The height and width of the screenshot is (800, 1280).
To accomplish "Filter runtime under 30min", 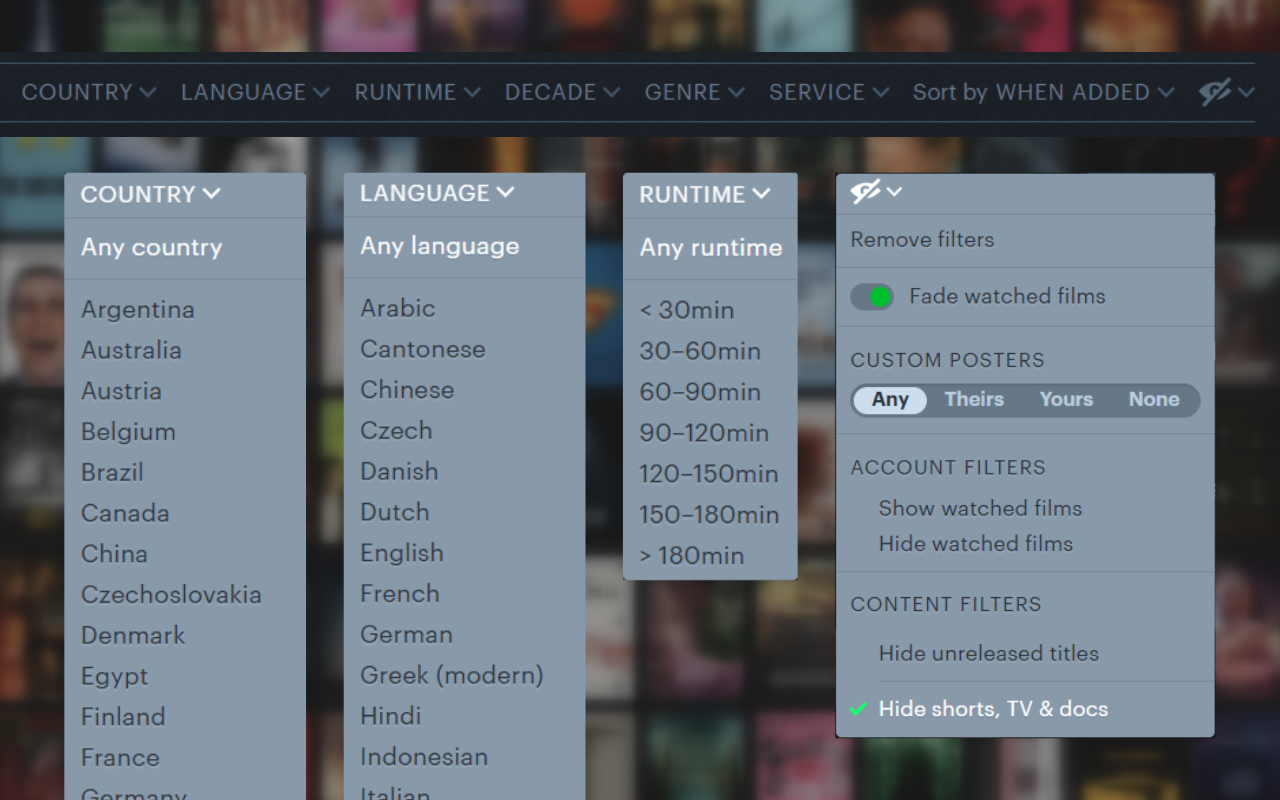I will click(687, 311).
